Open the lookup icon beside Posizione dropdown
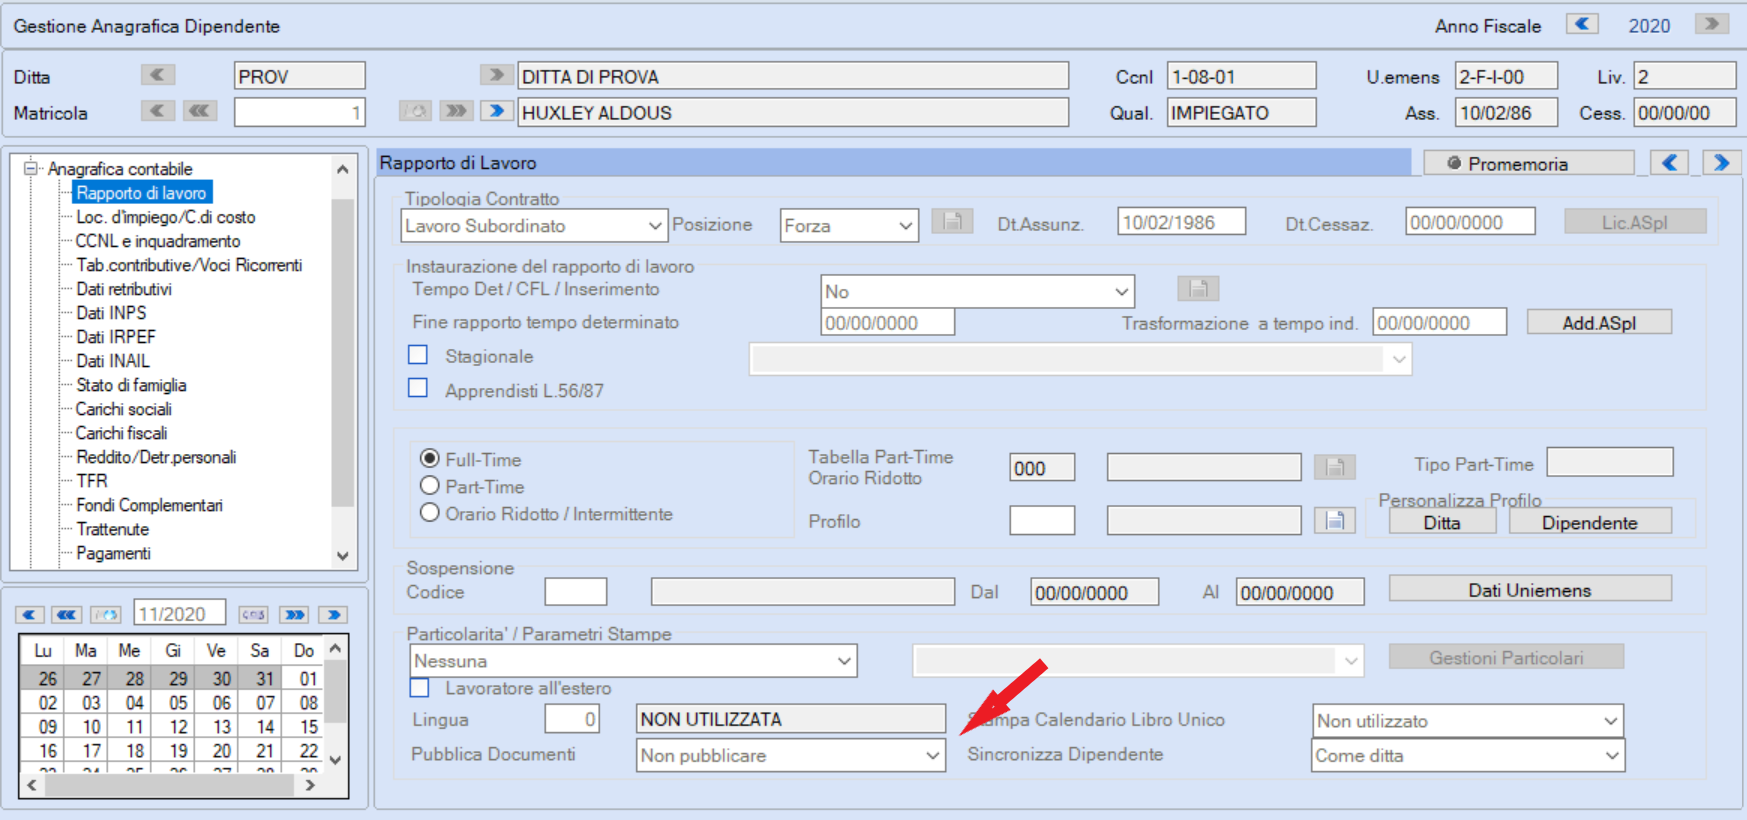Image resolution: width=1747 pixels, height=820 pixels. [952, 222]
